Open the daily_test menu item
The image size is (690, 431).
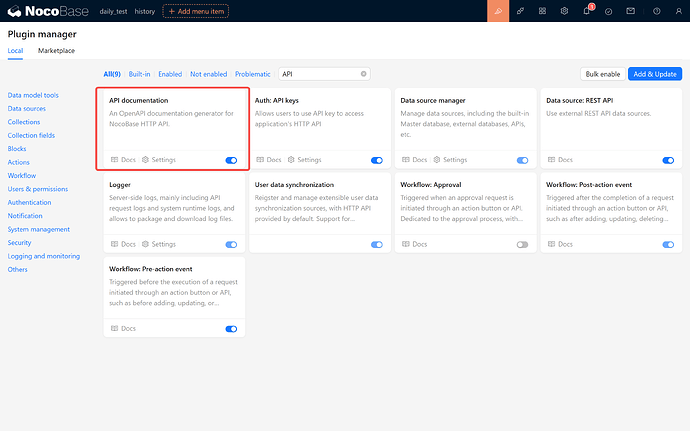pos(113,11)
